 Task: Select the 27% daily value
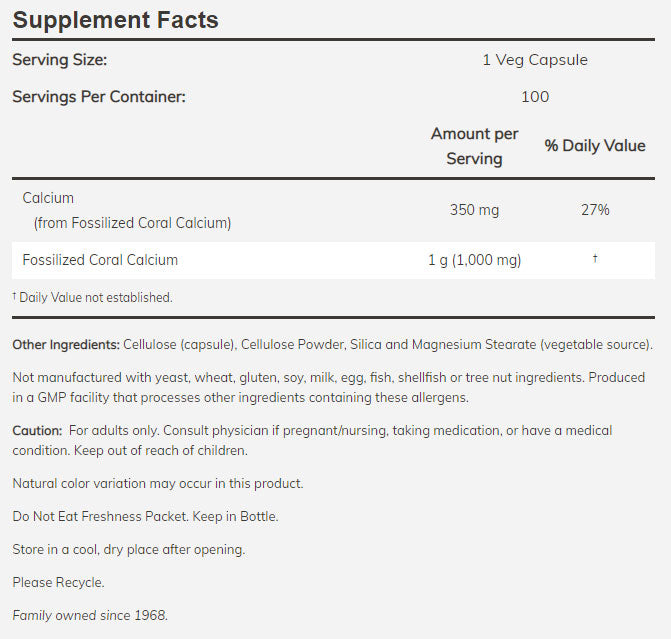(x=595, y=210)
